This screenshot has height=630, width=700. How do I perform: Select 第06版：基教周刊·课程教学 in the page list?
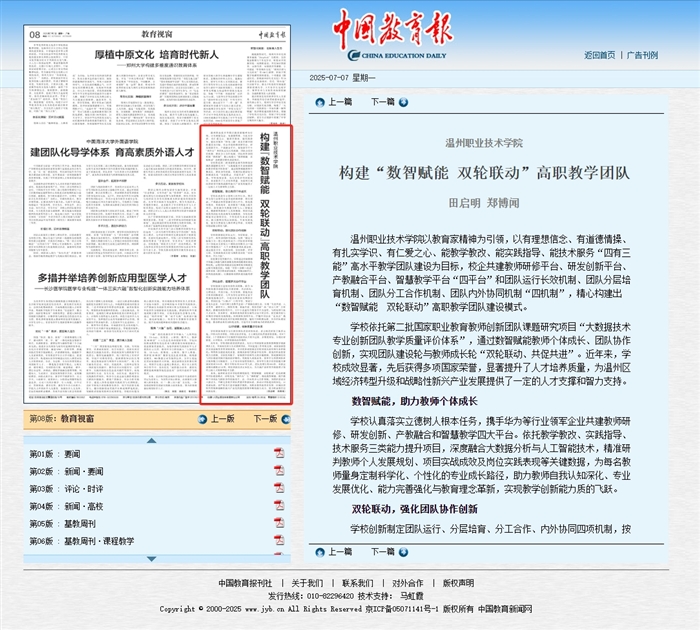(x=82, y=541)
